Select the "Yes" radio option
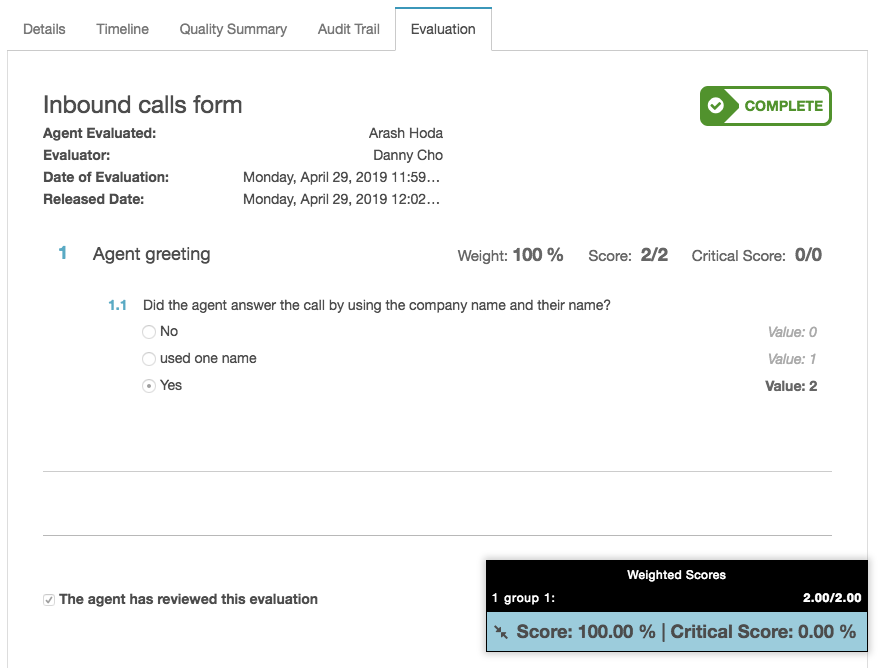Image resolution: width=878 pixels, height=668 pixels. click(x=148, y=386)
